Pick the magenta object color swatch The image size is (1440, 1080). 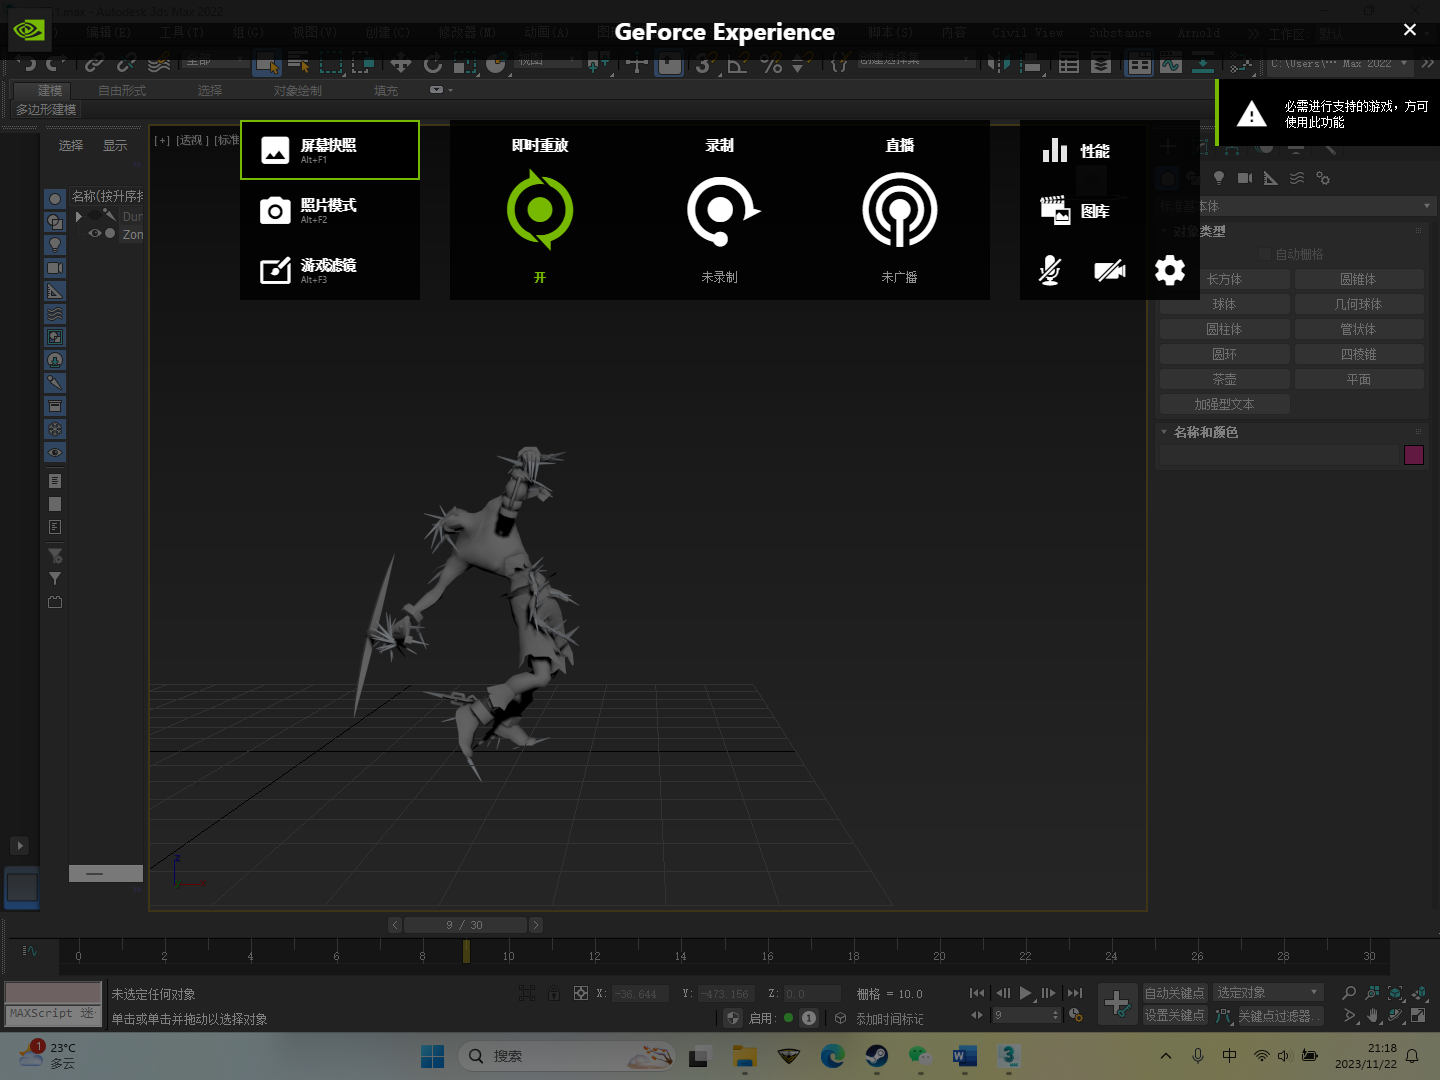point(1414,455)
